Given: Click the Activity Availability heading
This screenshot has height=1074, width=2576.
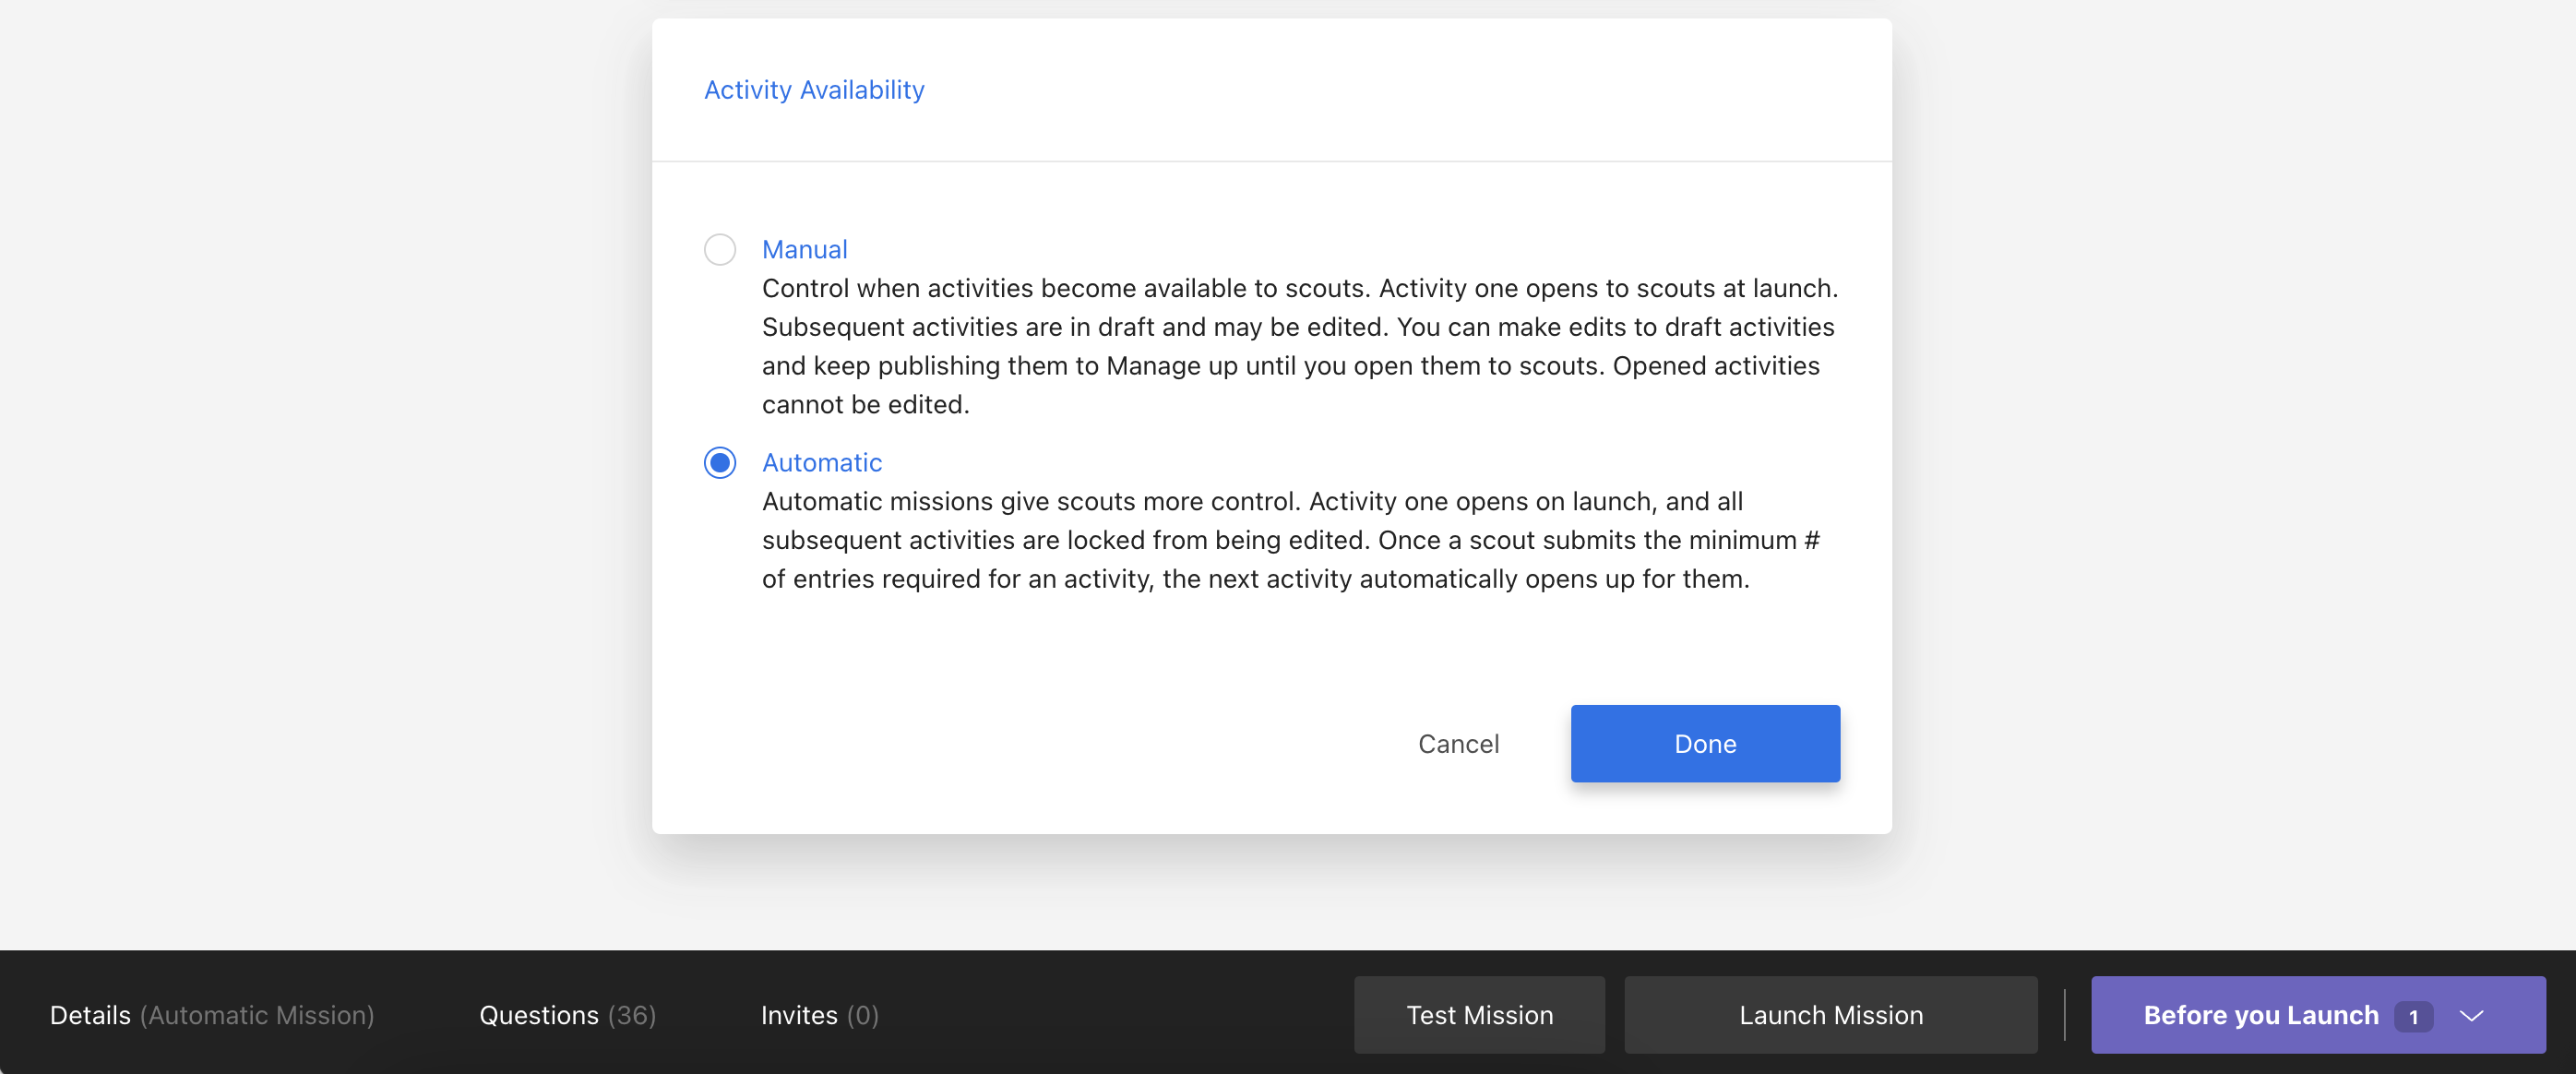Looking at the screenshot, I should point(814,90).
